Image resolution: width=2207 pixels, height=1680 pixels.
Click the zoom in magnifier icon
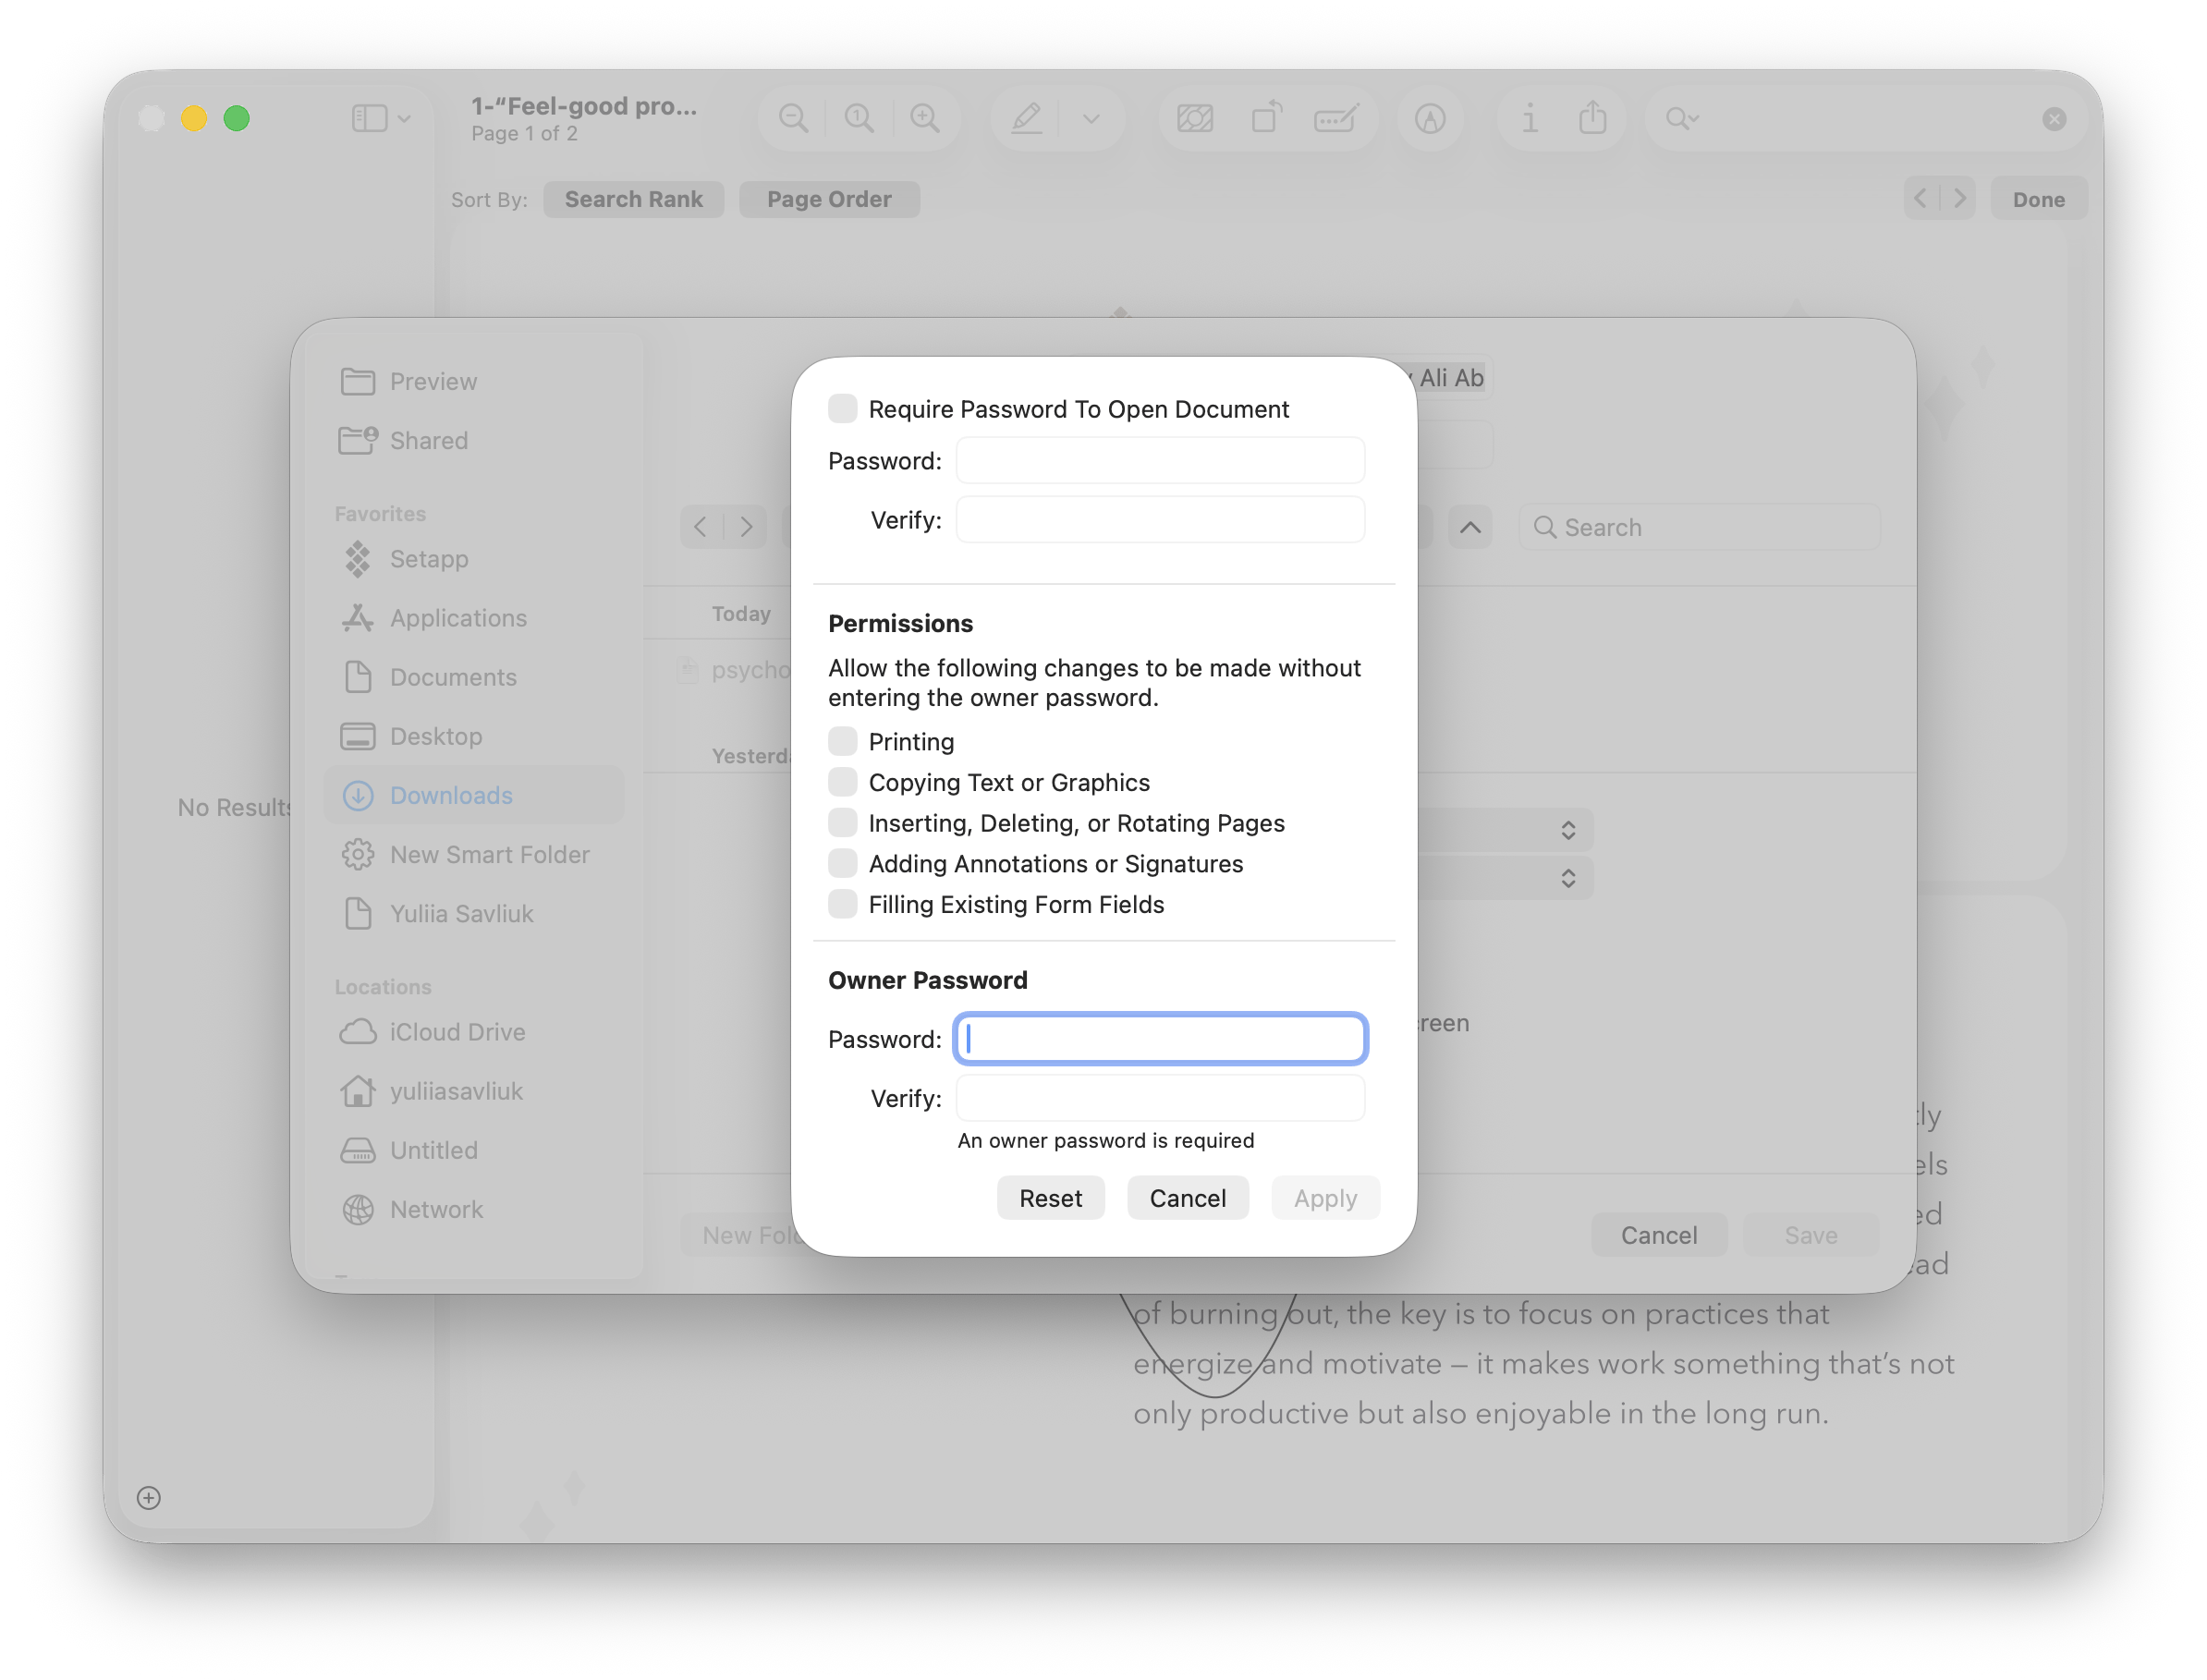tap(925, 119)
